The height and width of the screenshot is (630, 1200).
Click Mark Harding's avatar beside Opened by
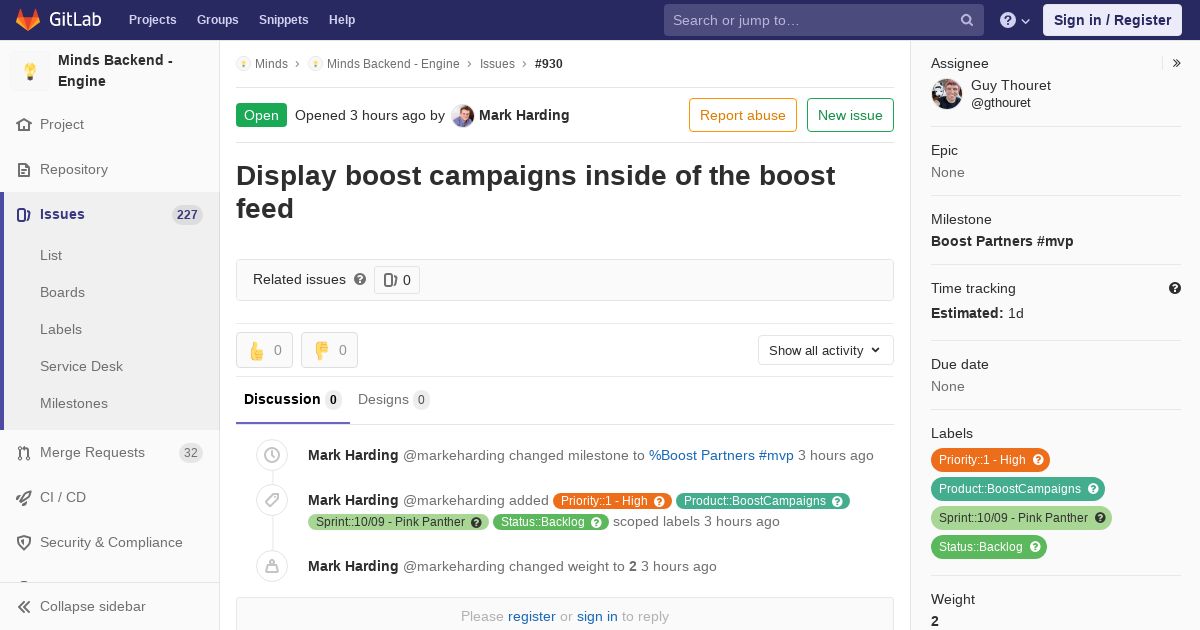tap(463, 116)
